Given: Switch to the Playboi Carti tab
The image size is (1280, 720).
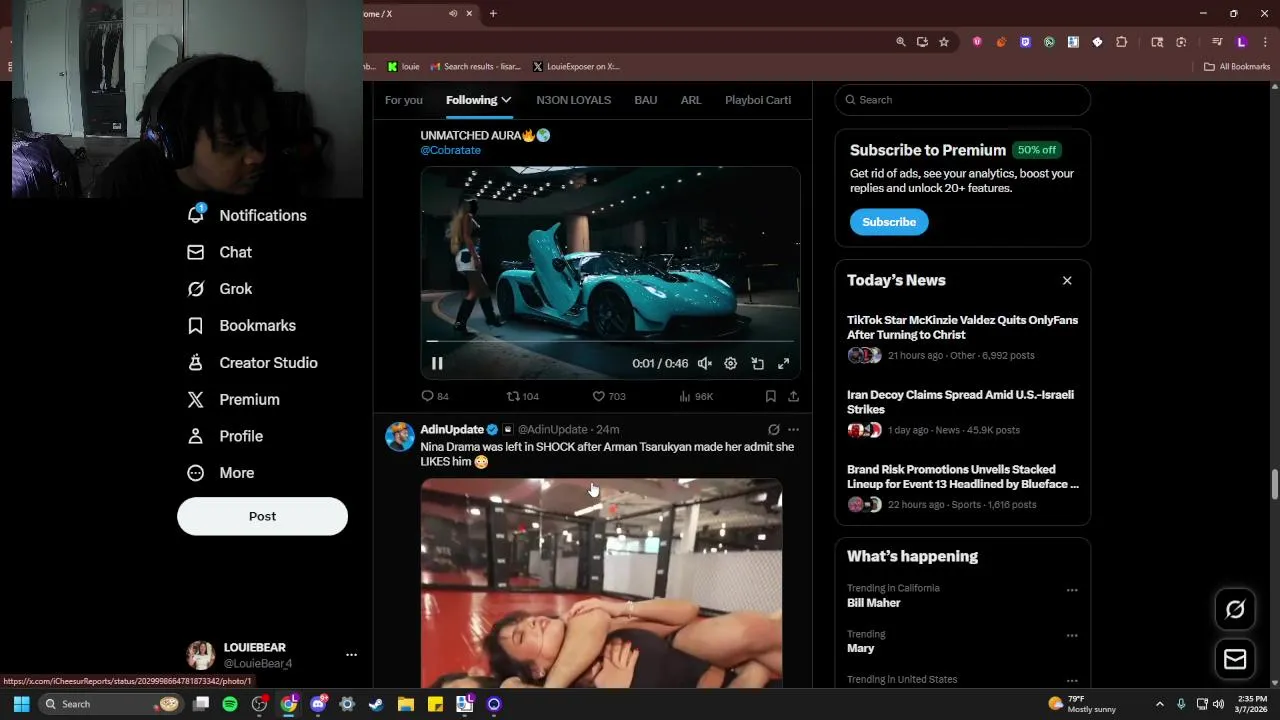Looking at the screenshot, I should click(x=758, y=100).
